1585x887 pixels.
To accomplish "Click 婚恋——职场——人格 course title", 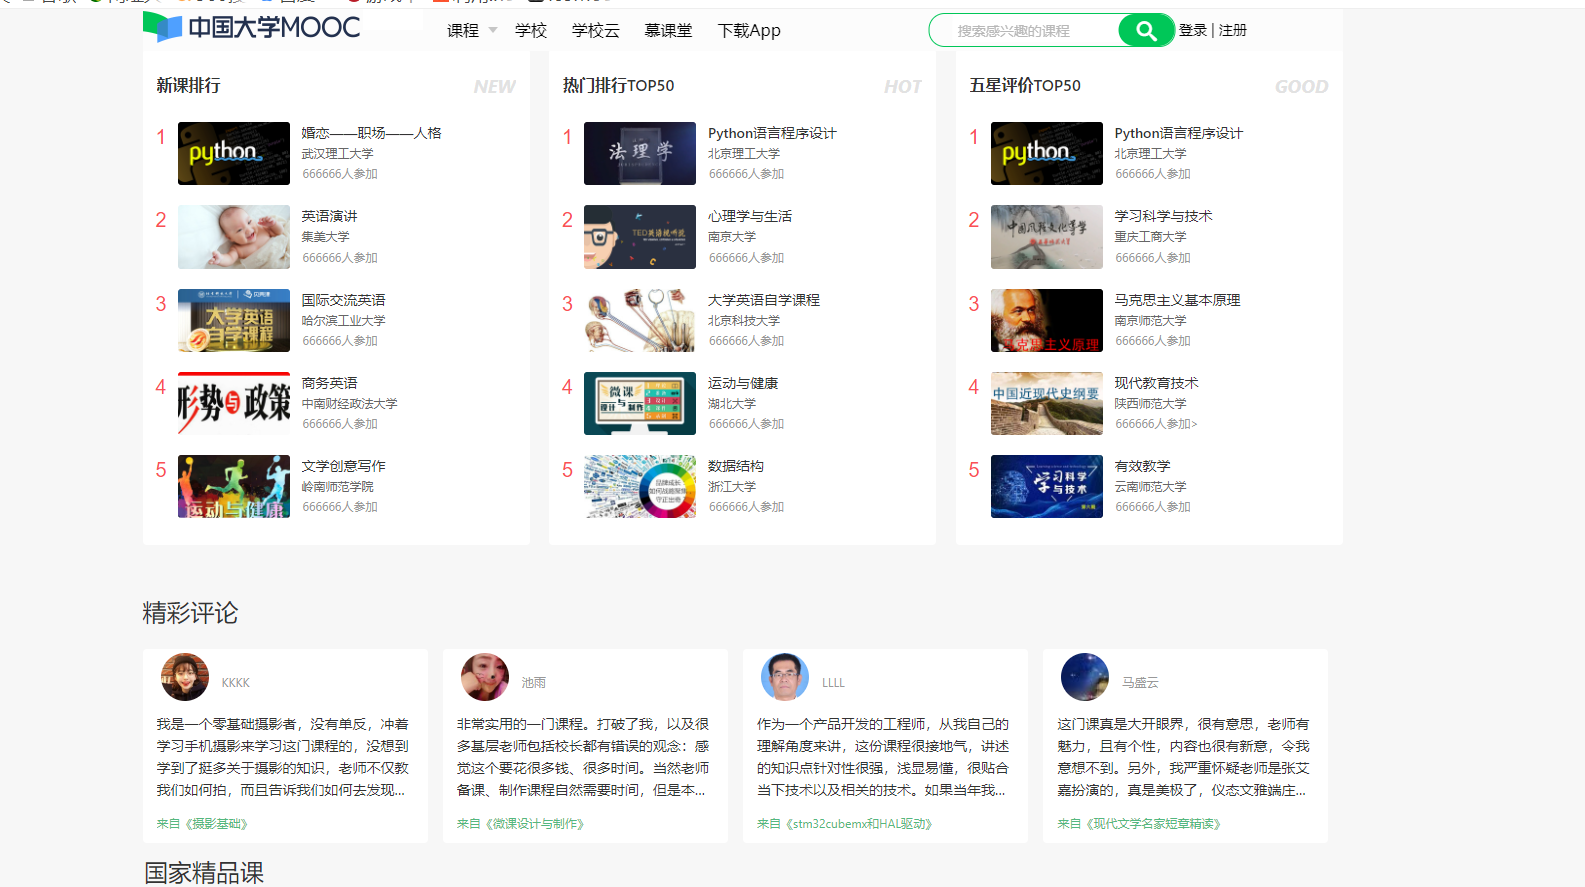I will (x=372, y=133).
